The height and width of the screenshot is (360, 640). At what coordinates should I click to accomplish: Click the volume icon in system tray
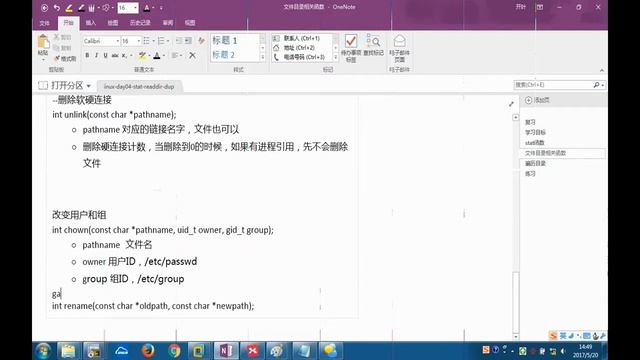tap(563, 351)
